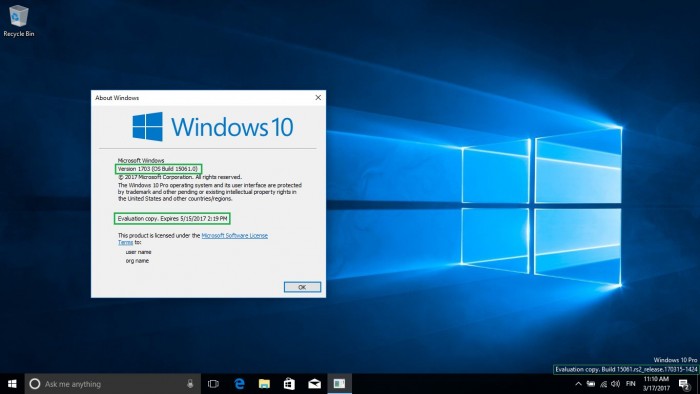Open the Store app from taskbar
The image size is (700, 394).
pyautogui.click(x=289, y=384)
